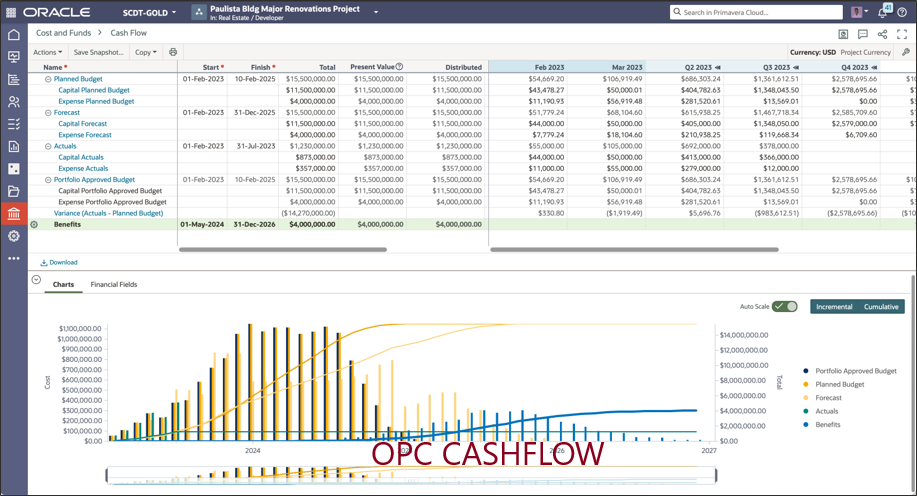This screenshot has width=917, height=496.
Task: Click the Download link below the table
Action: click(59, 263)
